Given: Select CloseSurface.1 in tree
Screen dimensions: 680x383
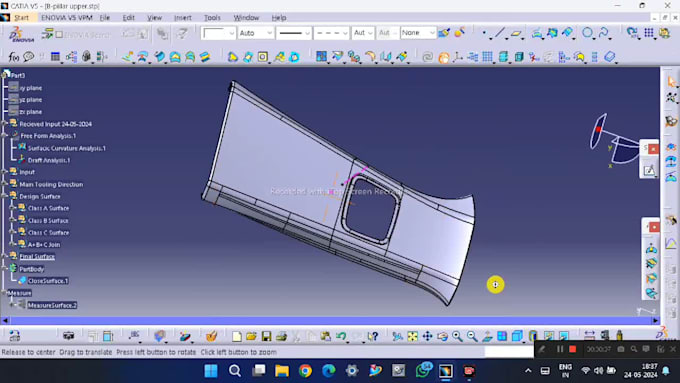Looking at the screenshot, I should (x=48, y=281).
